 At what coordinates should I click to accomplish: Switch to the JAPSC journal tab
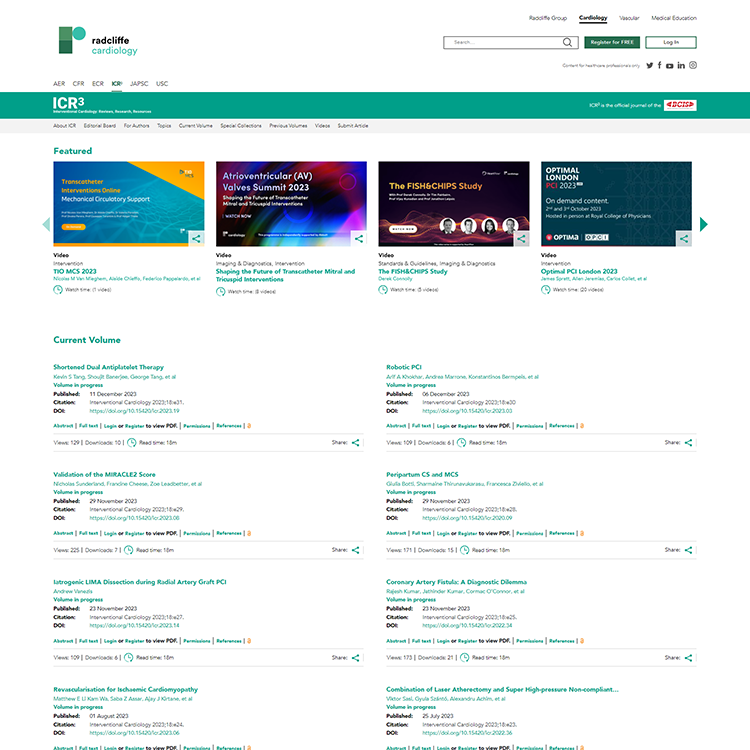(139, 83)
